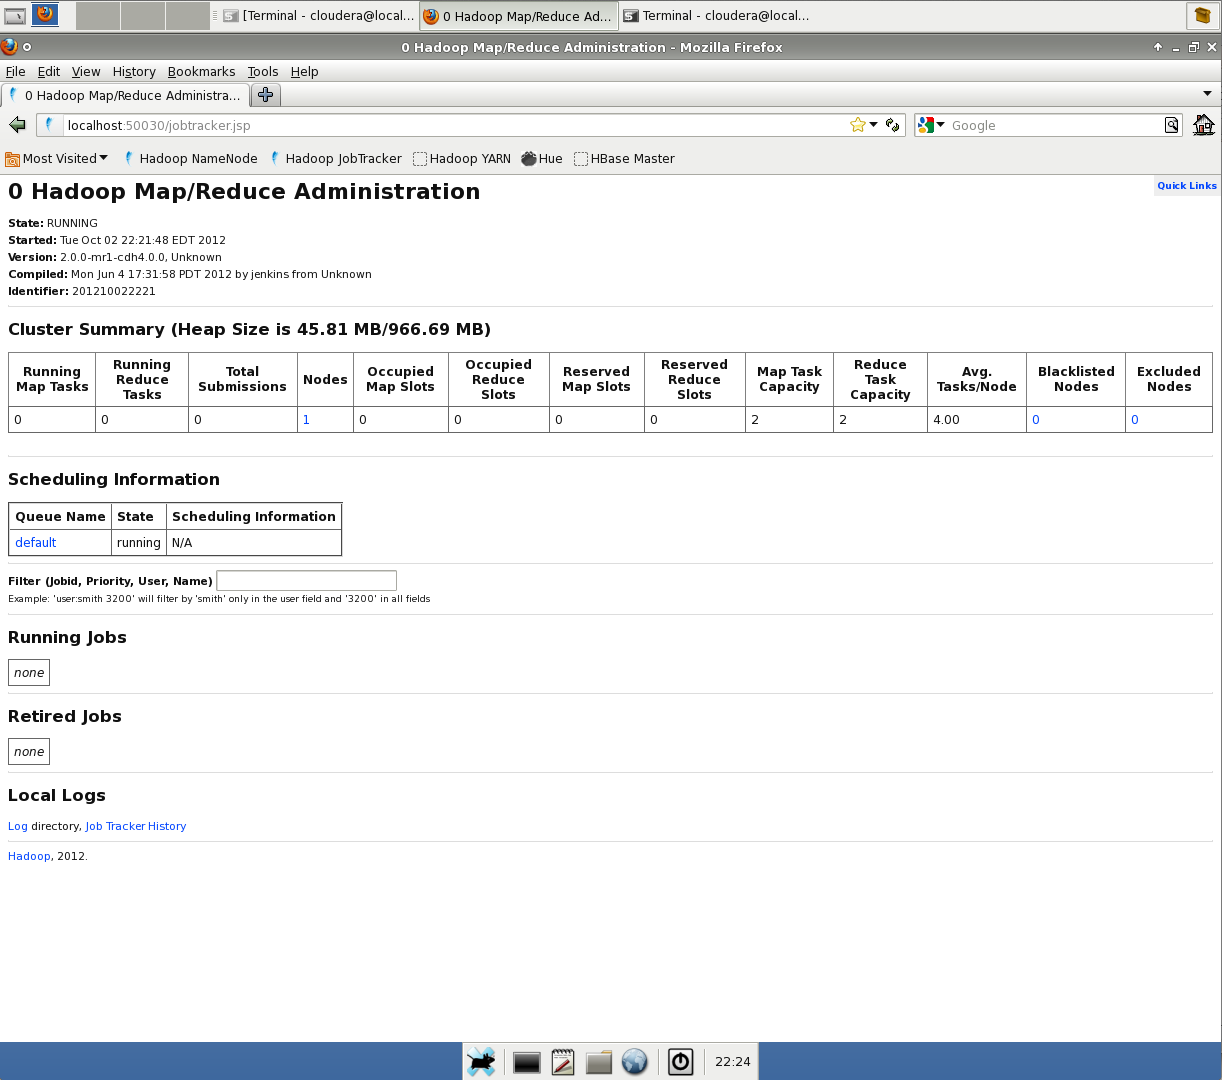Open the HBase Master bookmark
Screen dimensions: 1222x1080
pyautogui.click(x=624, y=158)
